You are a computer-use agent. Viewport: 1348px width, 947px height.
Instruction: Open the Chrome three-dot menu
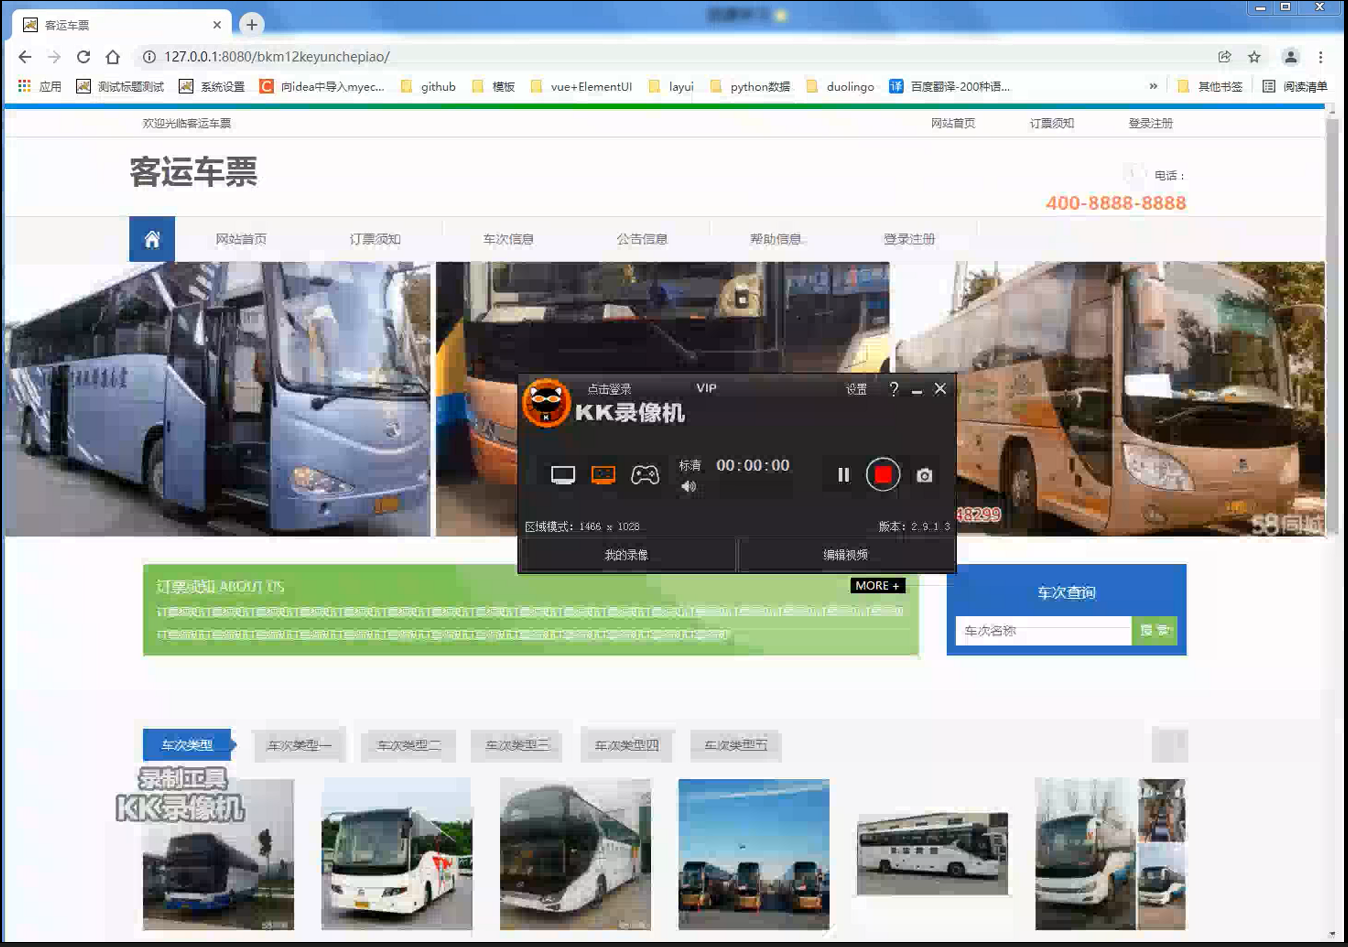click(x=1320, y=57)
